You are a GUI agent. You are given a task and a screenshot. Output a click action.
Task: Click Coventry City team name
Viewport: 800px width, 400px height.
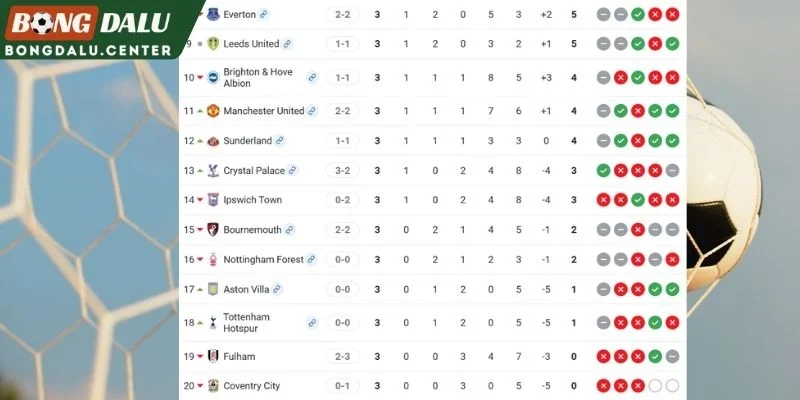tap(252, 386)
